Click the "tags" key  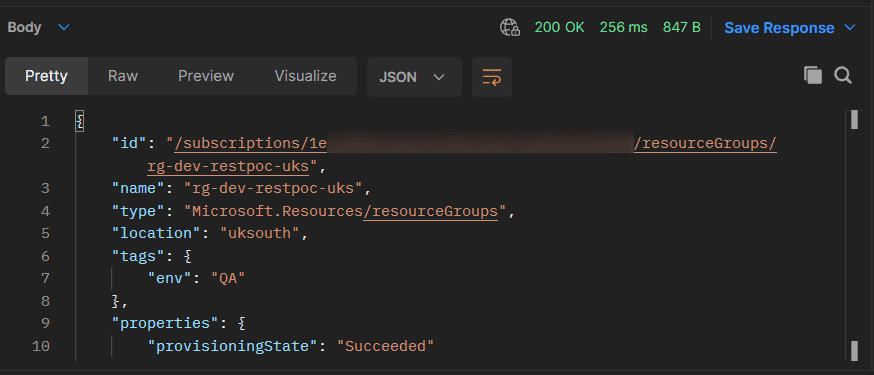[x=139, y=256]
